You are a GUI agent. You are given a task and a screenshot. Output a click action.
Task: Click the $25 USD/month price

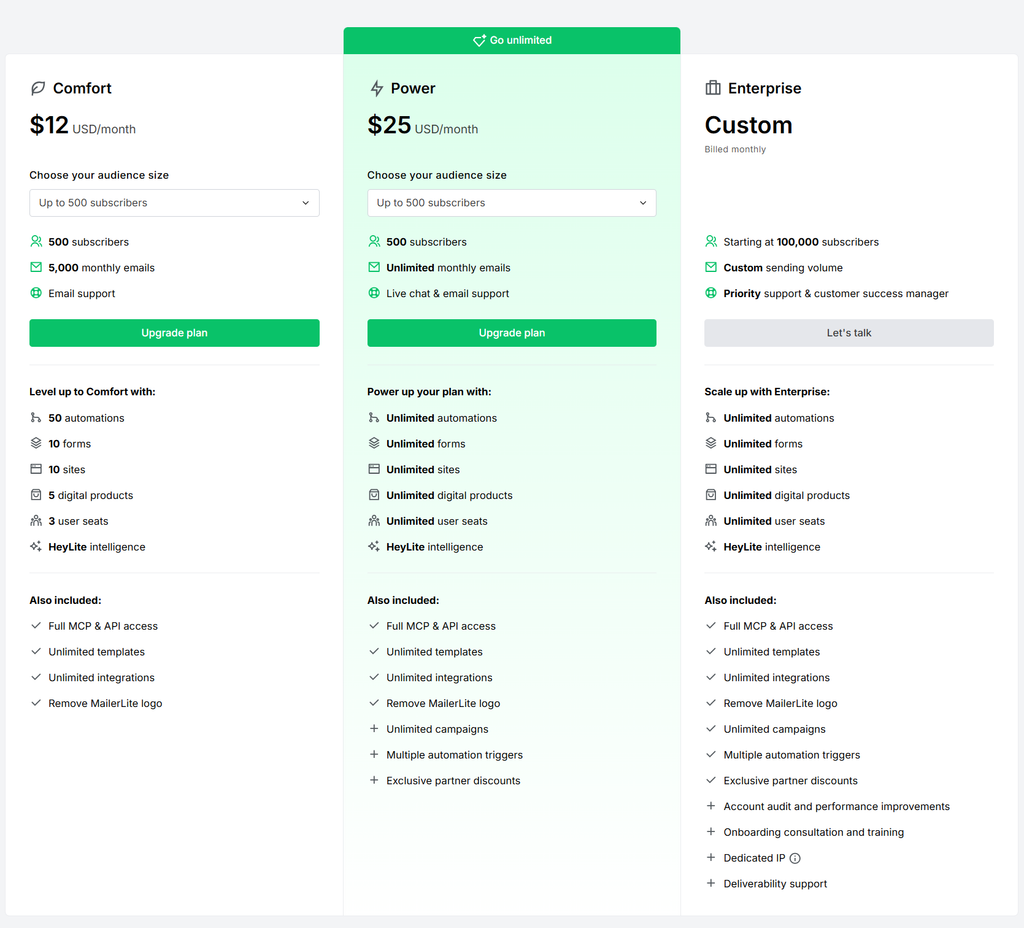(x=423, y=125)
